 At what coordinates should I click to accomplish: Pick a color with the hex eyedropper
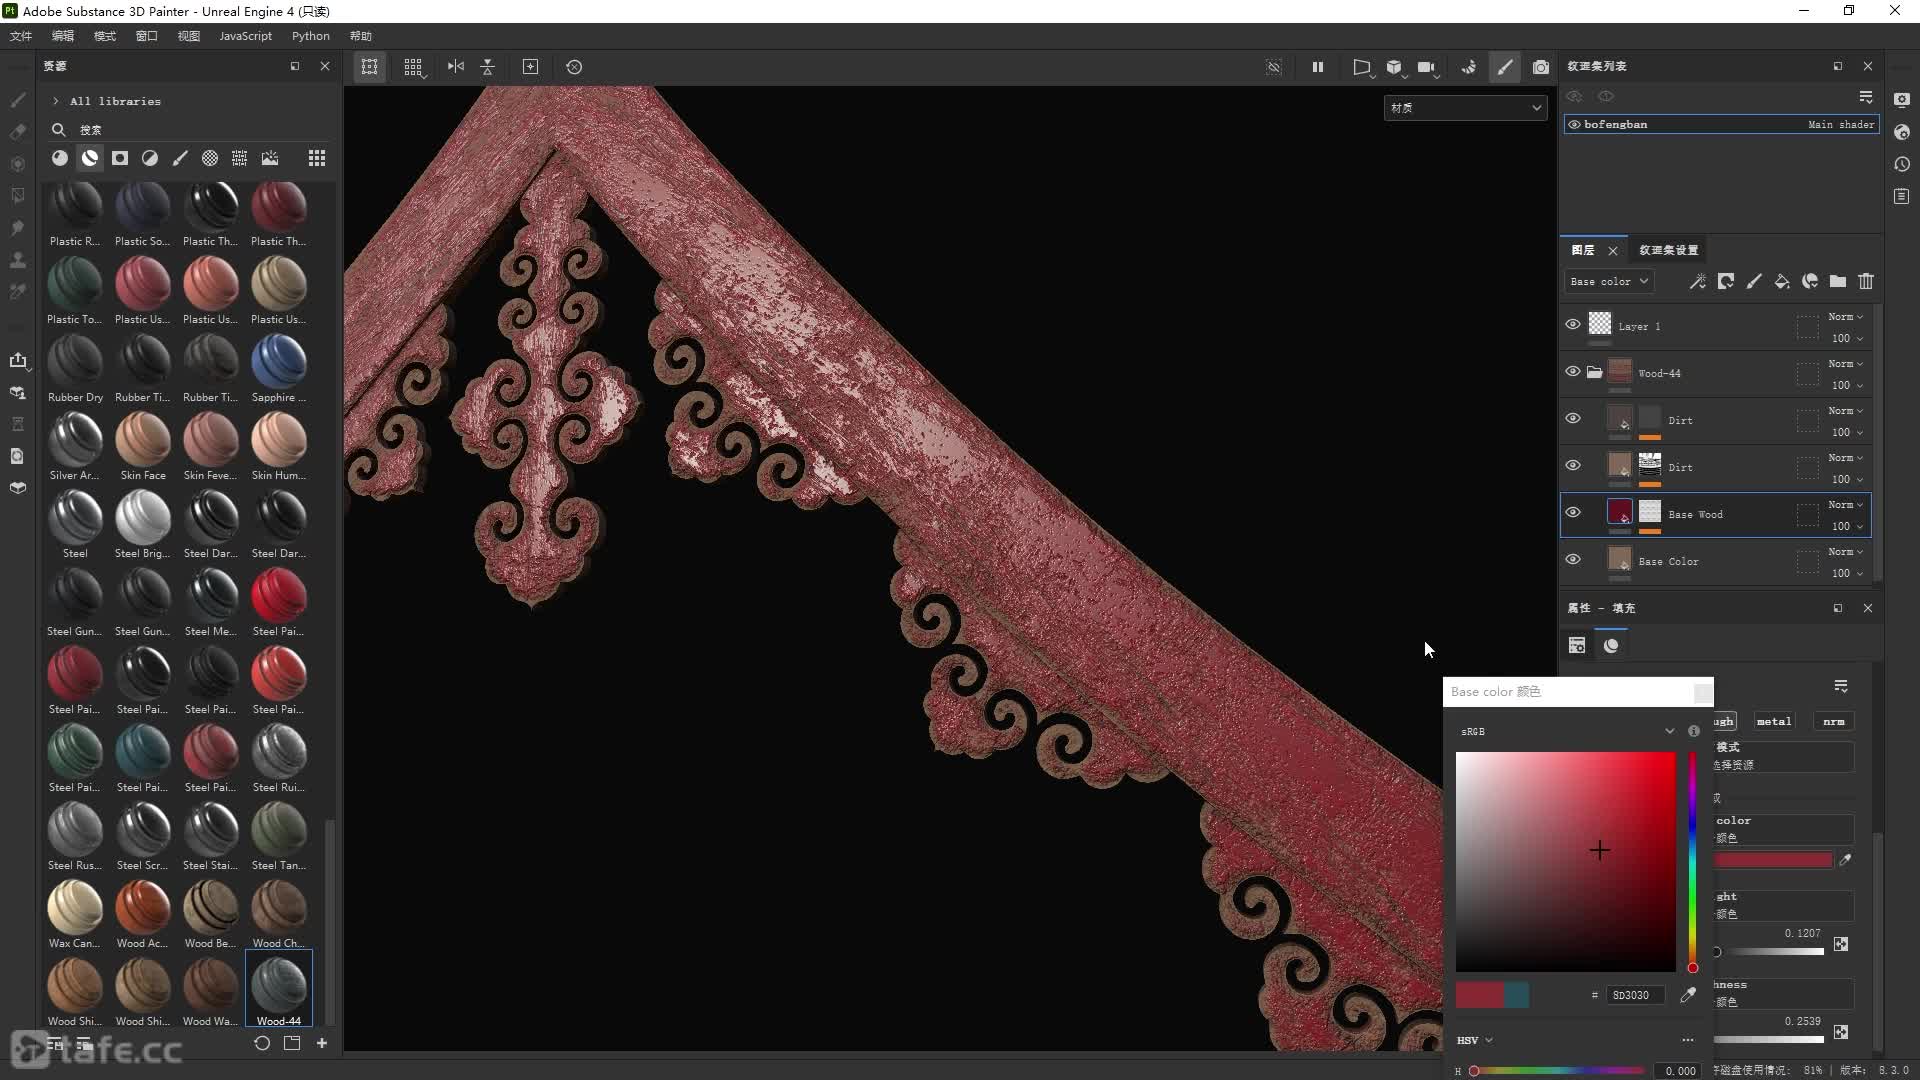(x=1688, y=995)
